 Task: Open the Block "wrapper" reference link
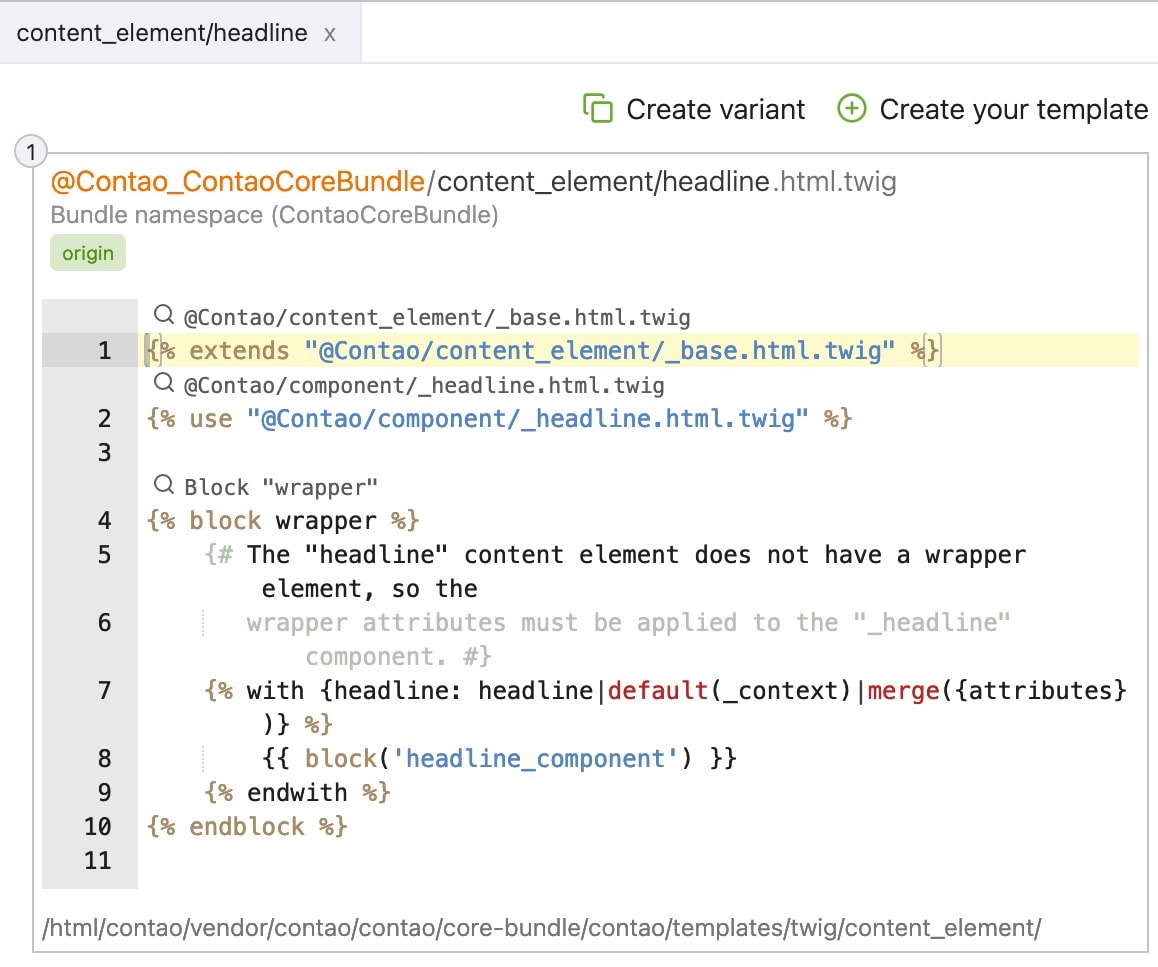pyautogui.click(x=281, y=487)
